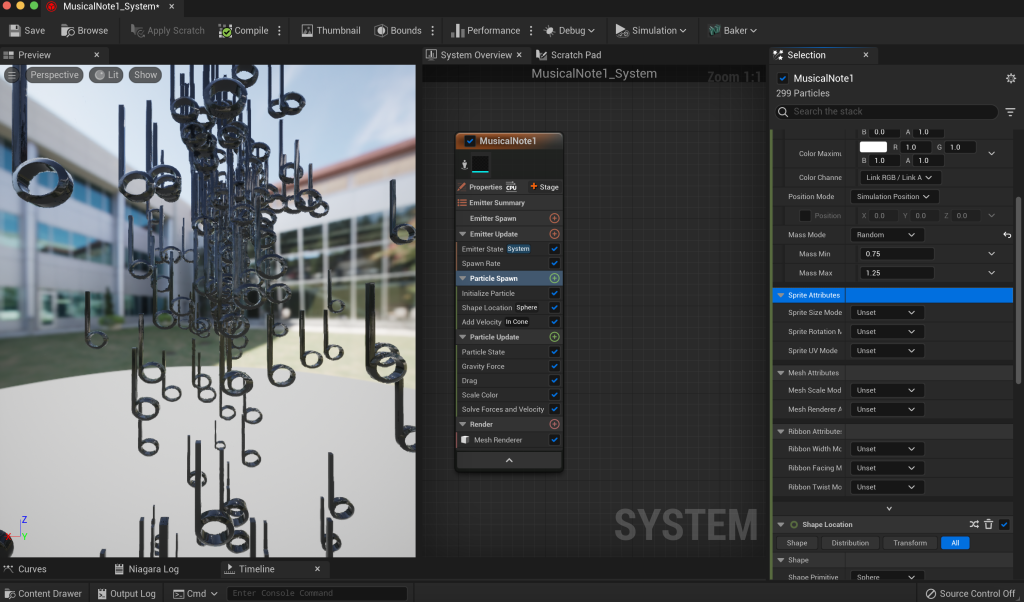Click the Save icon in the toolbar
Screen dimensions: 1024x602
click(14, 30)
